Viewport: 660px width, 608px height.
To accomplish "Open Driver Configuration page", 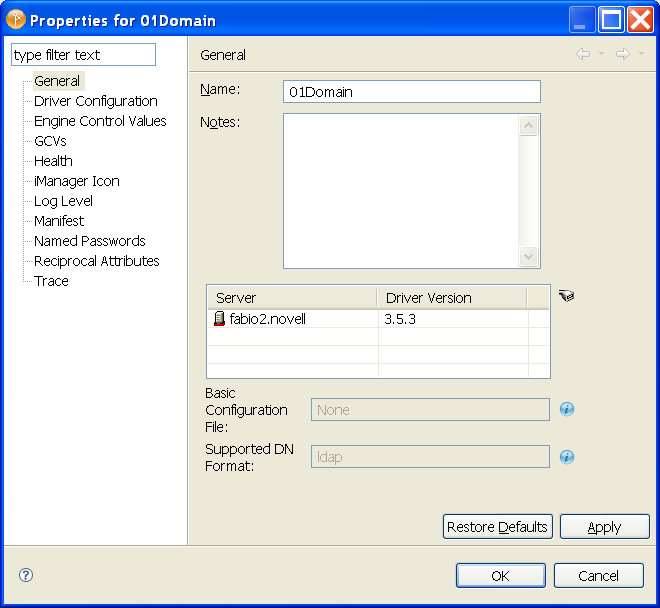I will coord(96,101).
